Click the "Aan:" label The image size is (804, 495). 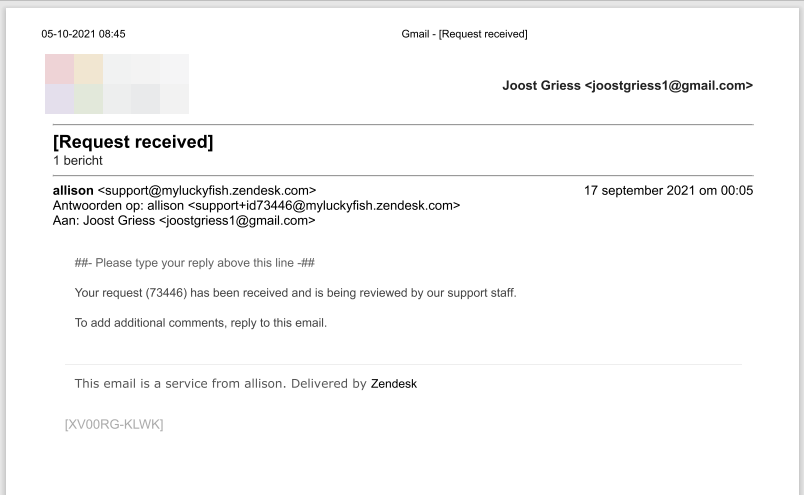[65, 220]
